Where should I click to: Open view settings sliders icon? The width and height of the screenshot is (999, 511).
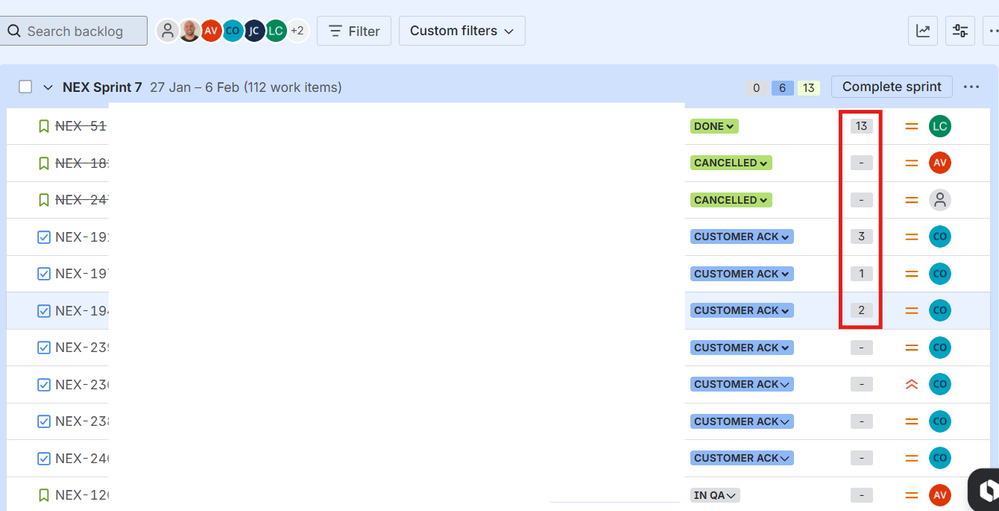coord(959,31)
